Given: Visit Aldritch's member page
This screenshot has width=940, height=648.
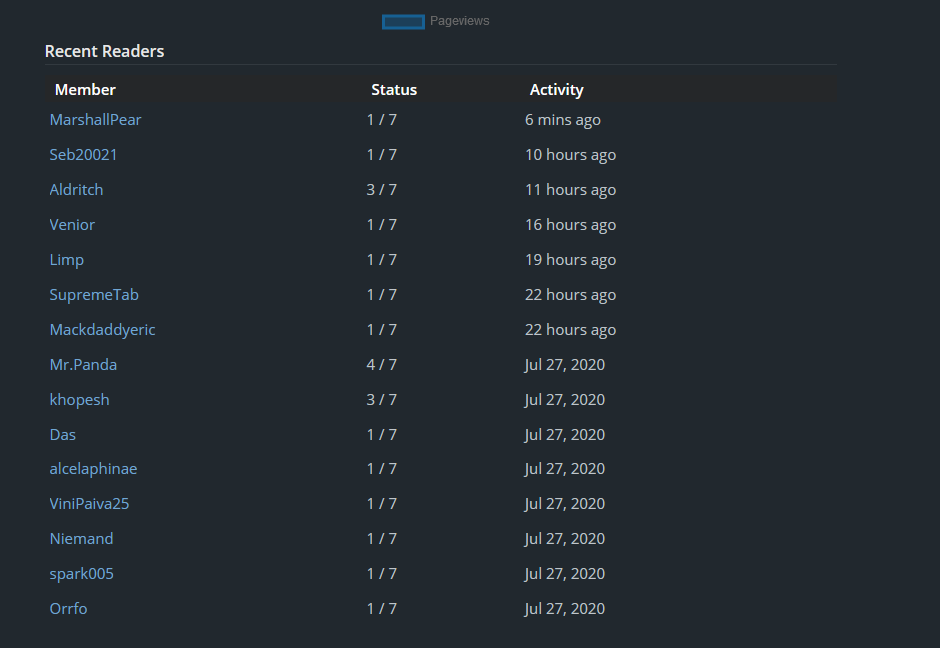Looking at the screenshot, I should 76,190.
